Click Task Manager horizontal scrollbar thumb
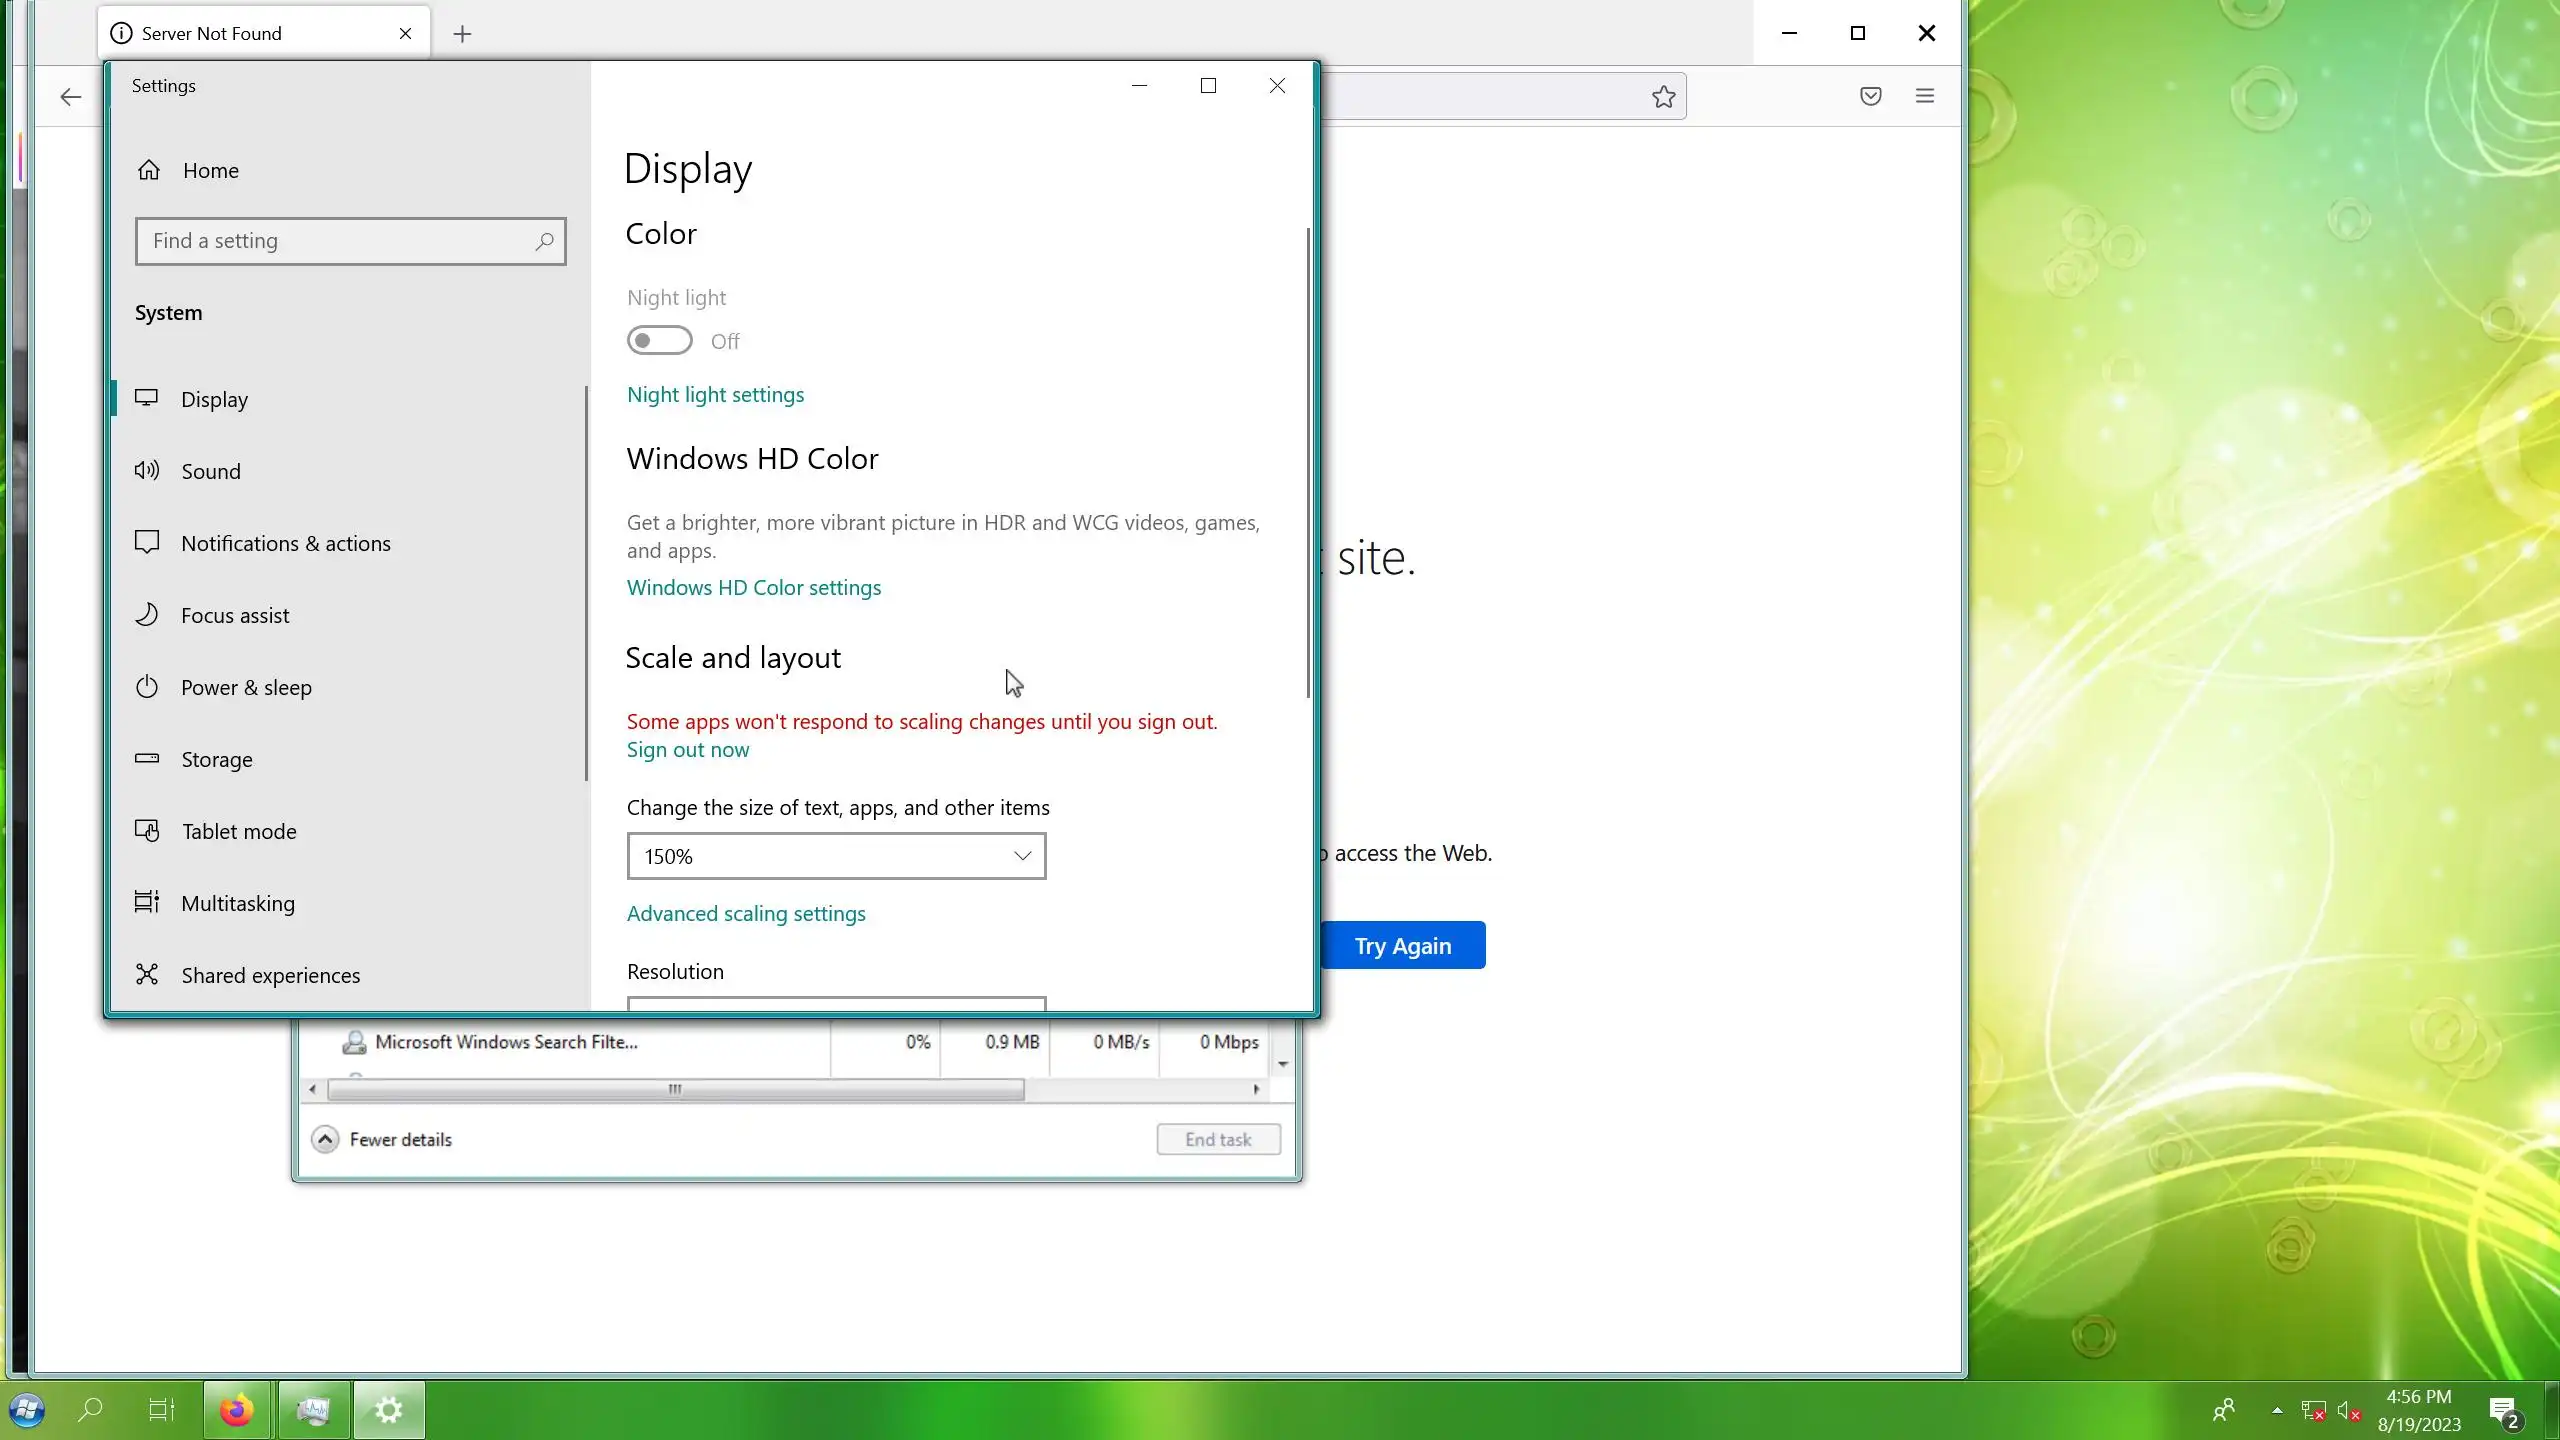Image resolution: width=2560 pixels, height=1440 pixels. point(675,1089)
